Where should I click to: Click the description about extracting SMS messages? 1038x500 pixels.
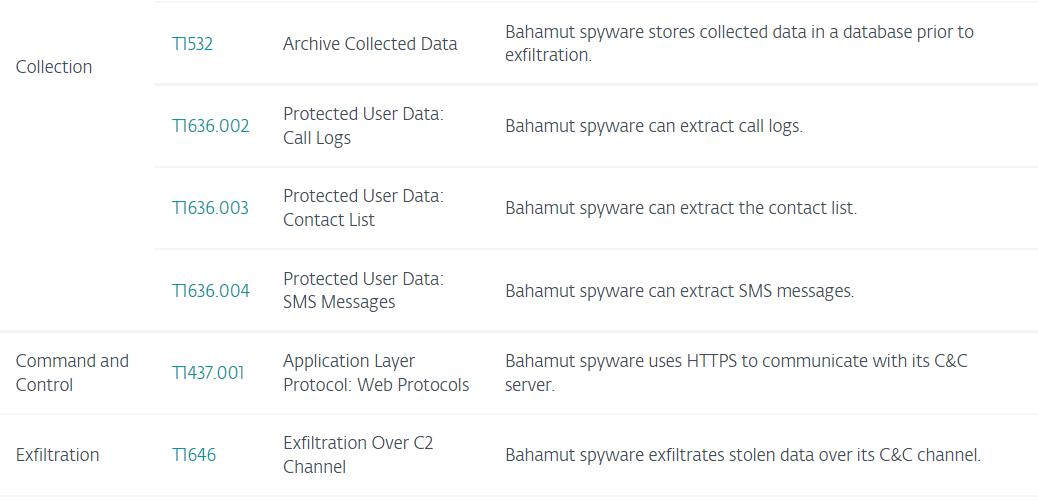pos(679,291)
